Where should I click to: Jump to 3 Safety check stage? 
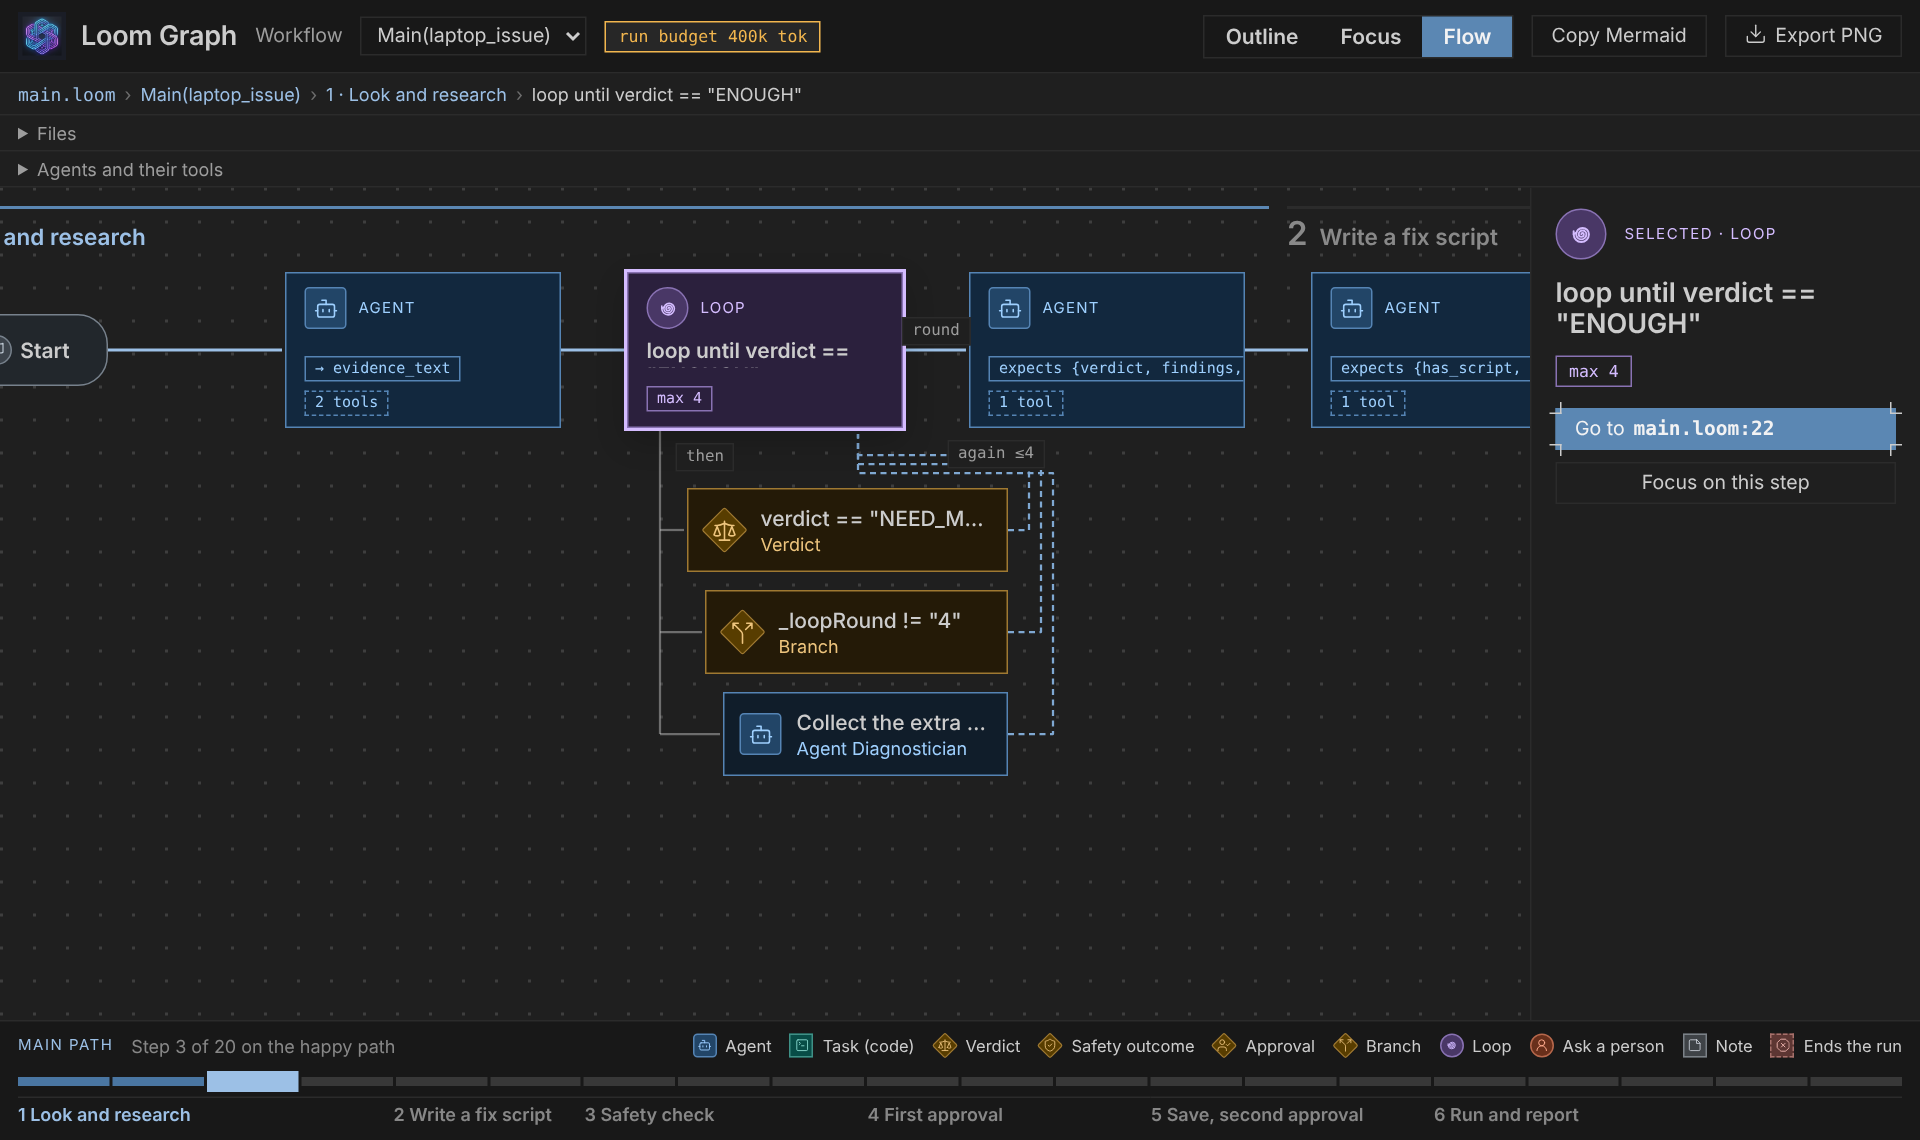pyautogui.click(x=649, y=1115)
